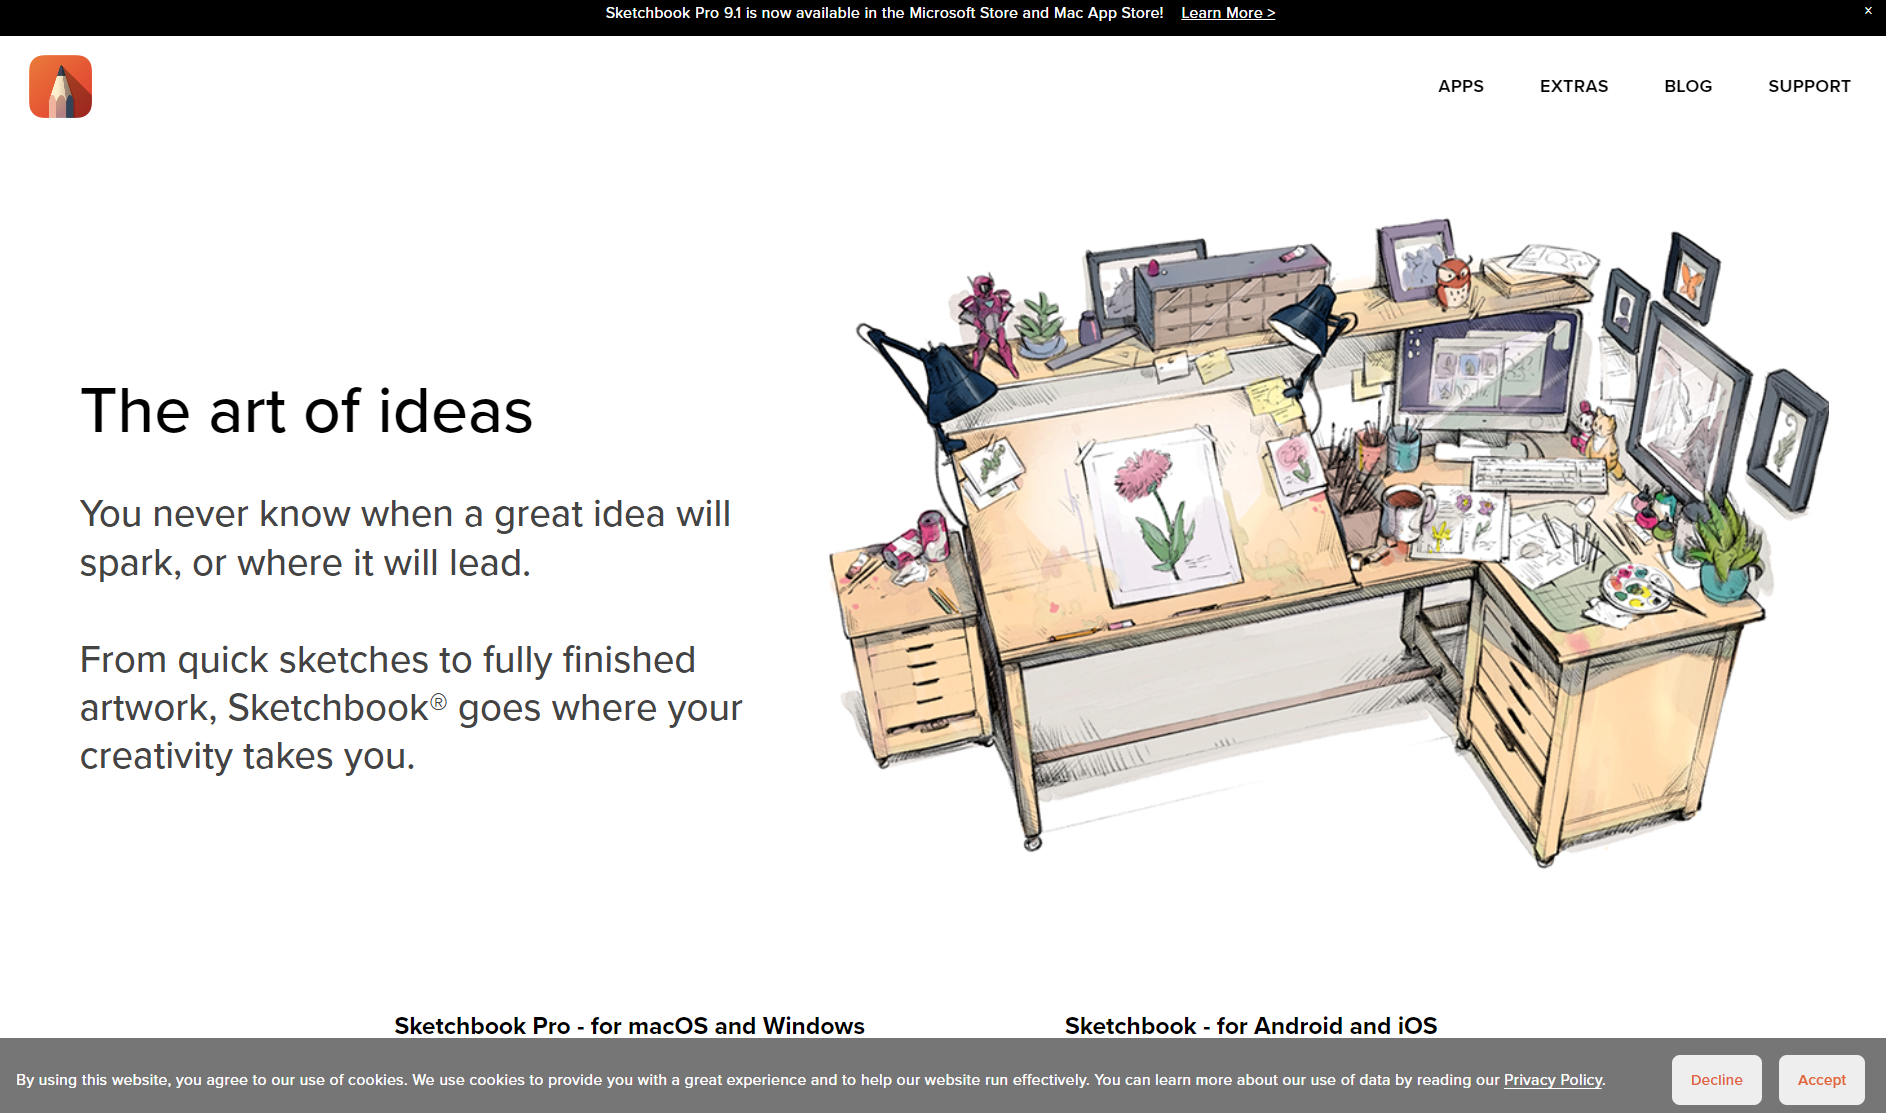
Task: Accept cookies in the cookie notice
Action: click(x=1822, y=1080)
